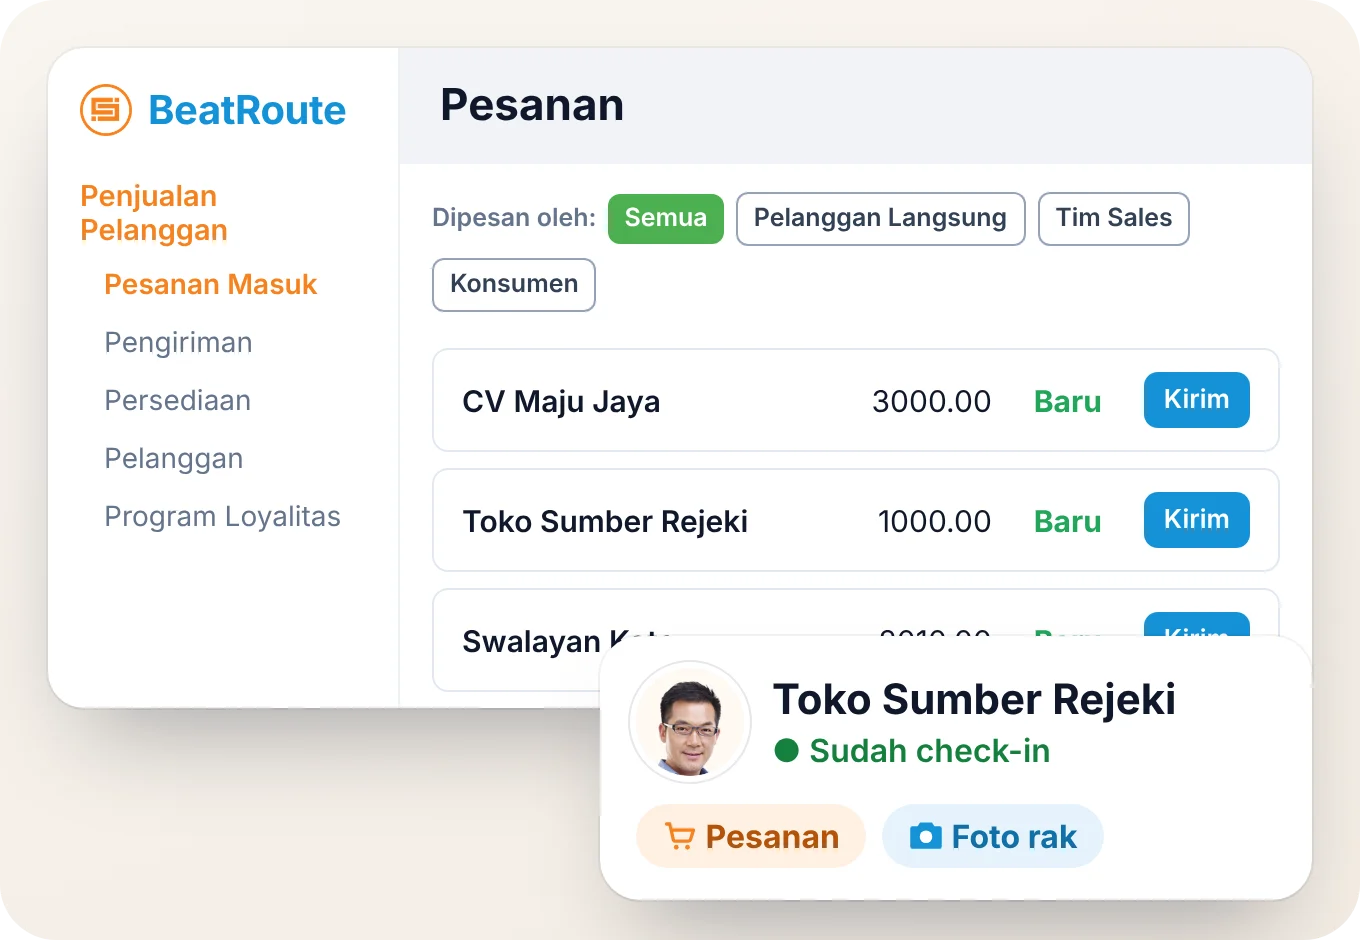The width and height of the screenshot is (1360, 940).
Task: Select the Semua filter
Action: click(665, 218)
